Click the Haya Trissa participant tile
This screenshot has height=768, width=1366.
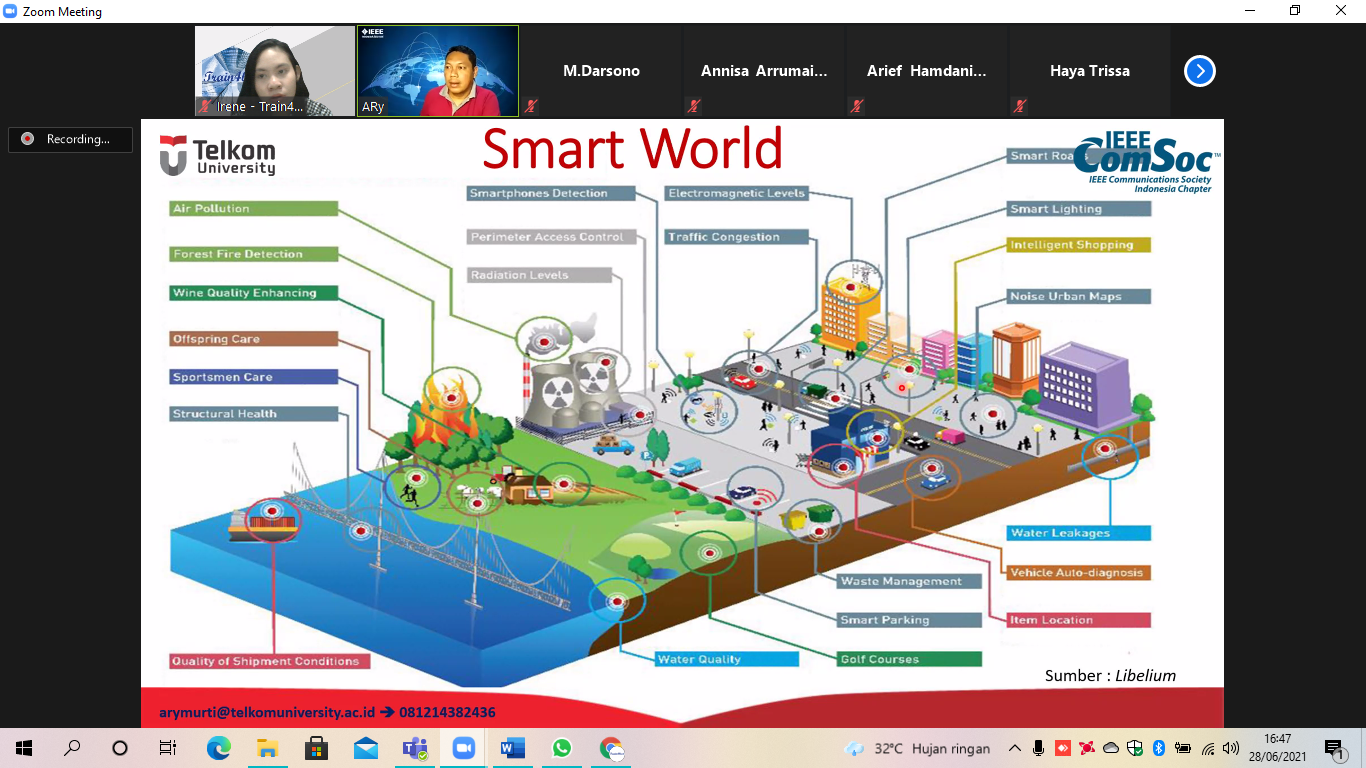coord(1089,71)
